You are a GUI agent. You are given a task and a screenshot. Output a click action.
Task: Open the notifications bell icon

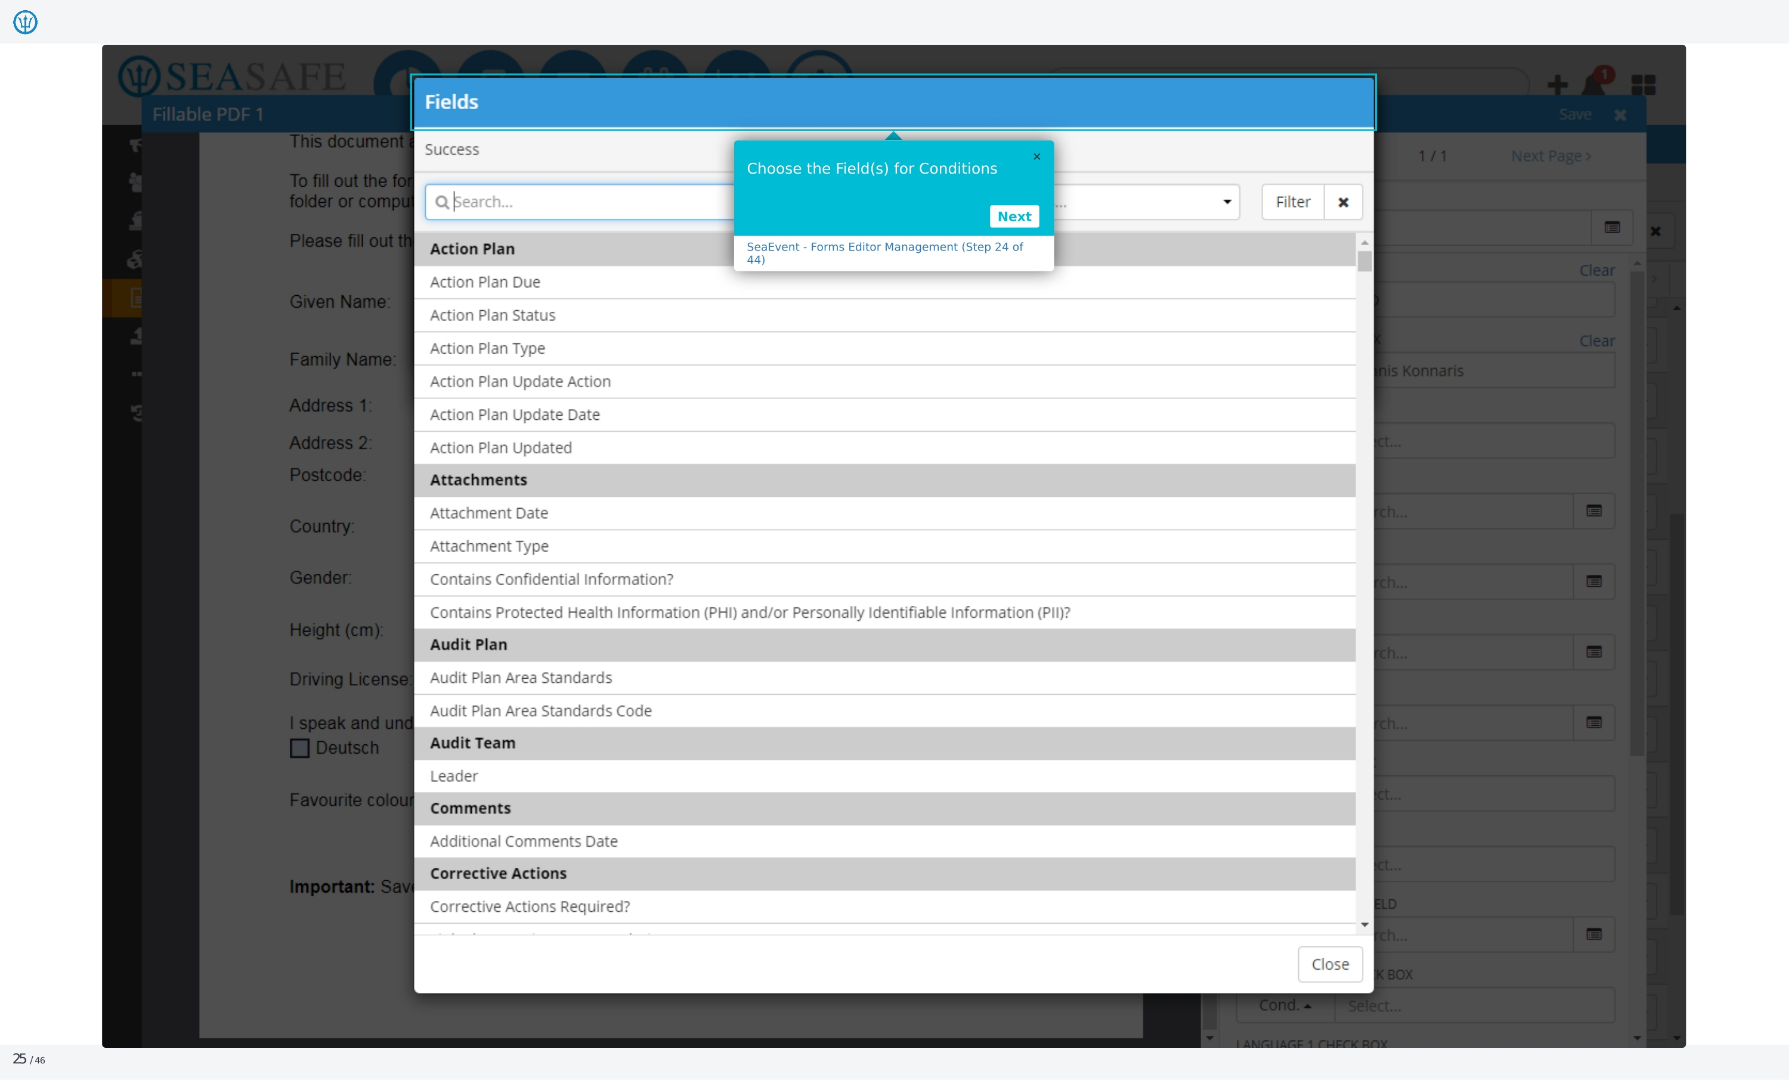point(1594,84)
